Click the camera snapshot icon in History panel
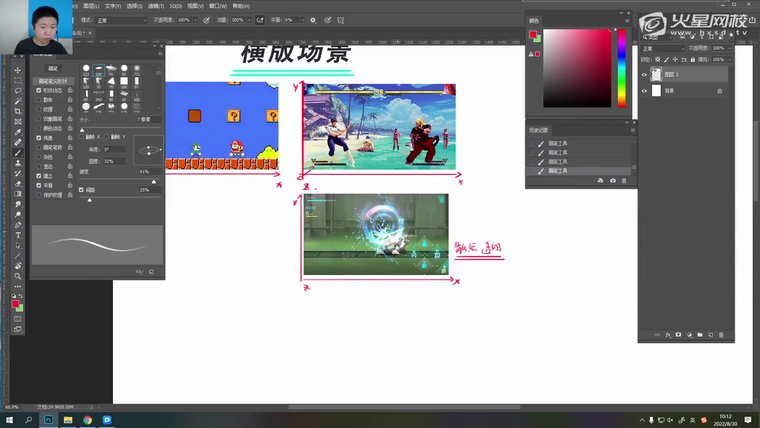 pos(613,180)
